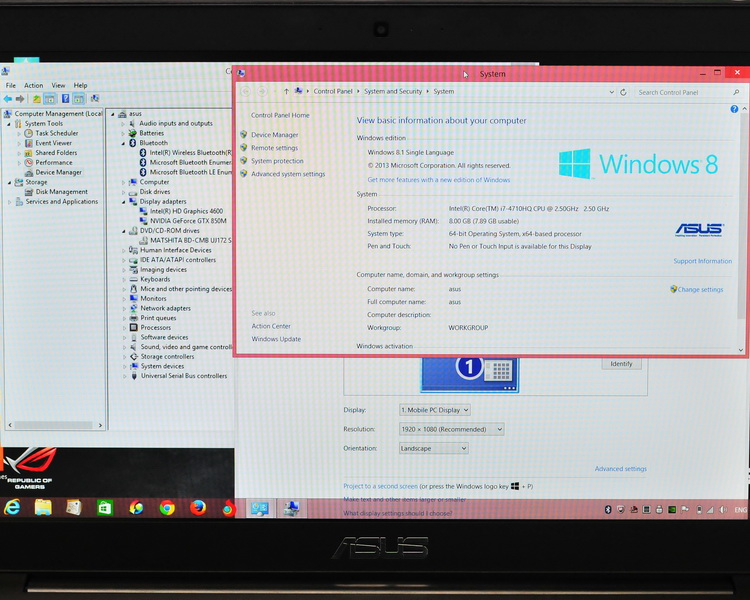Click Get more features with new edition link
The height and width of the screenshot is (600, 750).
tap(439, 180)
